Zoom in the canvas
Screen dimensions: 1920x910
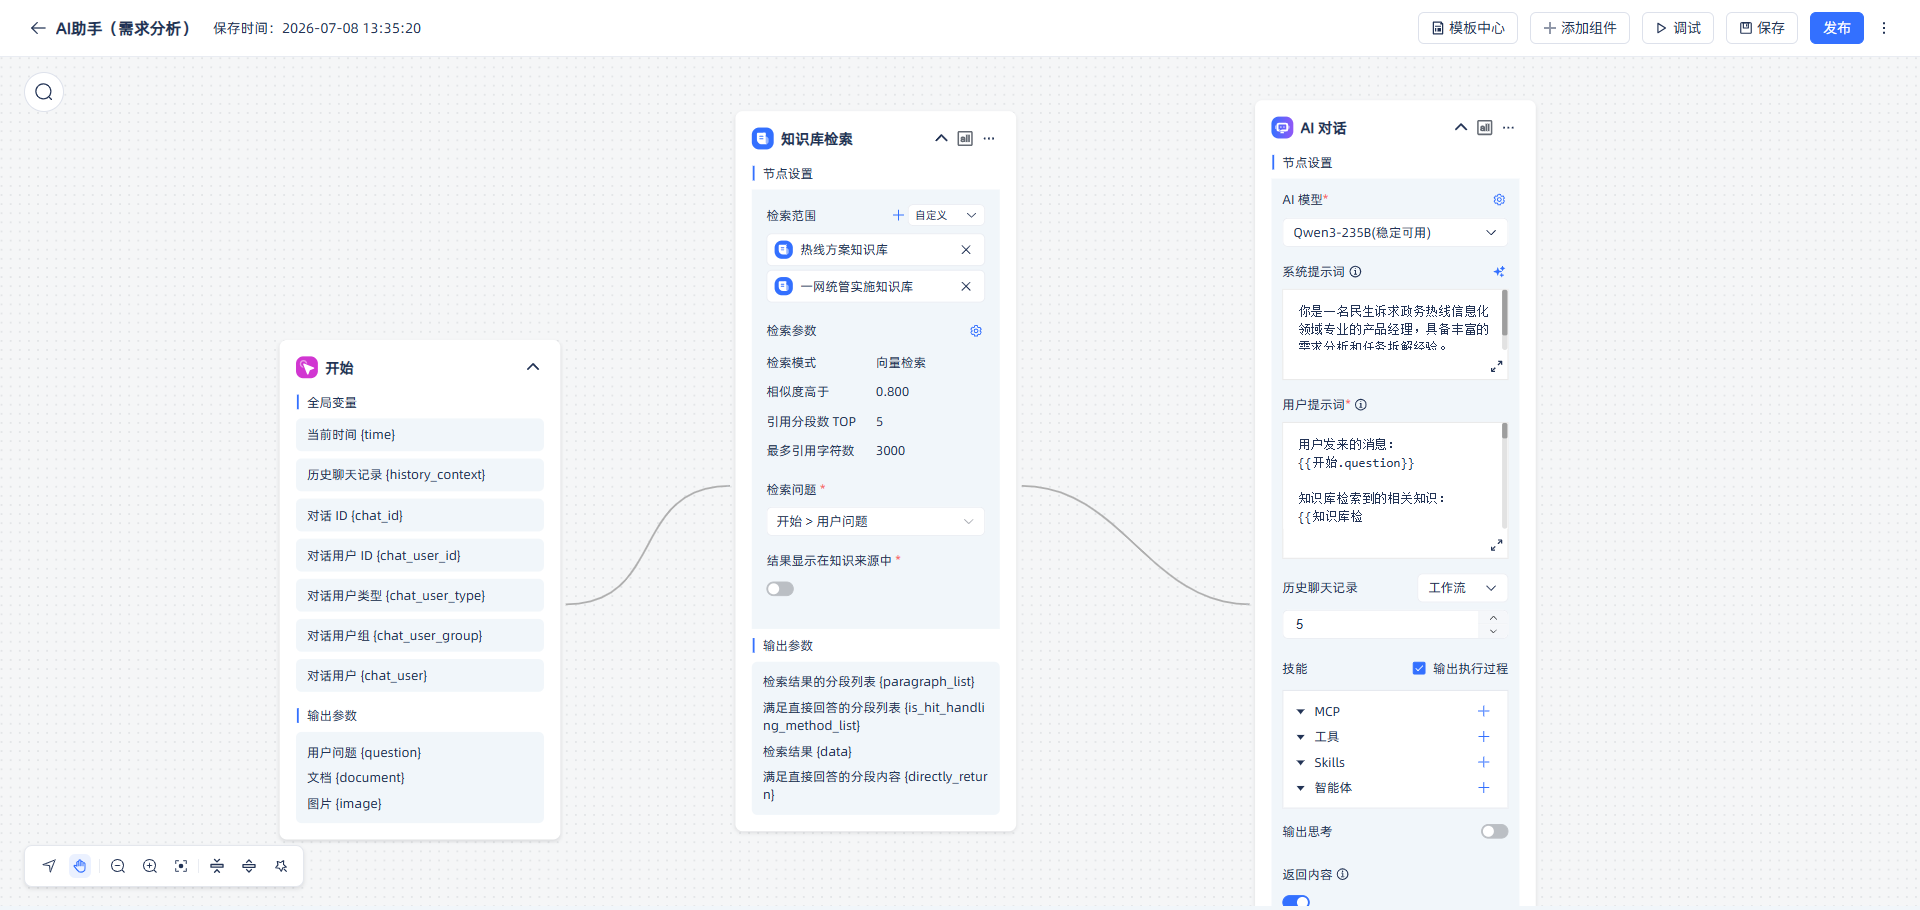[x=150, y=866]
